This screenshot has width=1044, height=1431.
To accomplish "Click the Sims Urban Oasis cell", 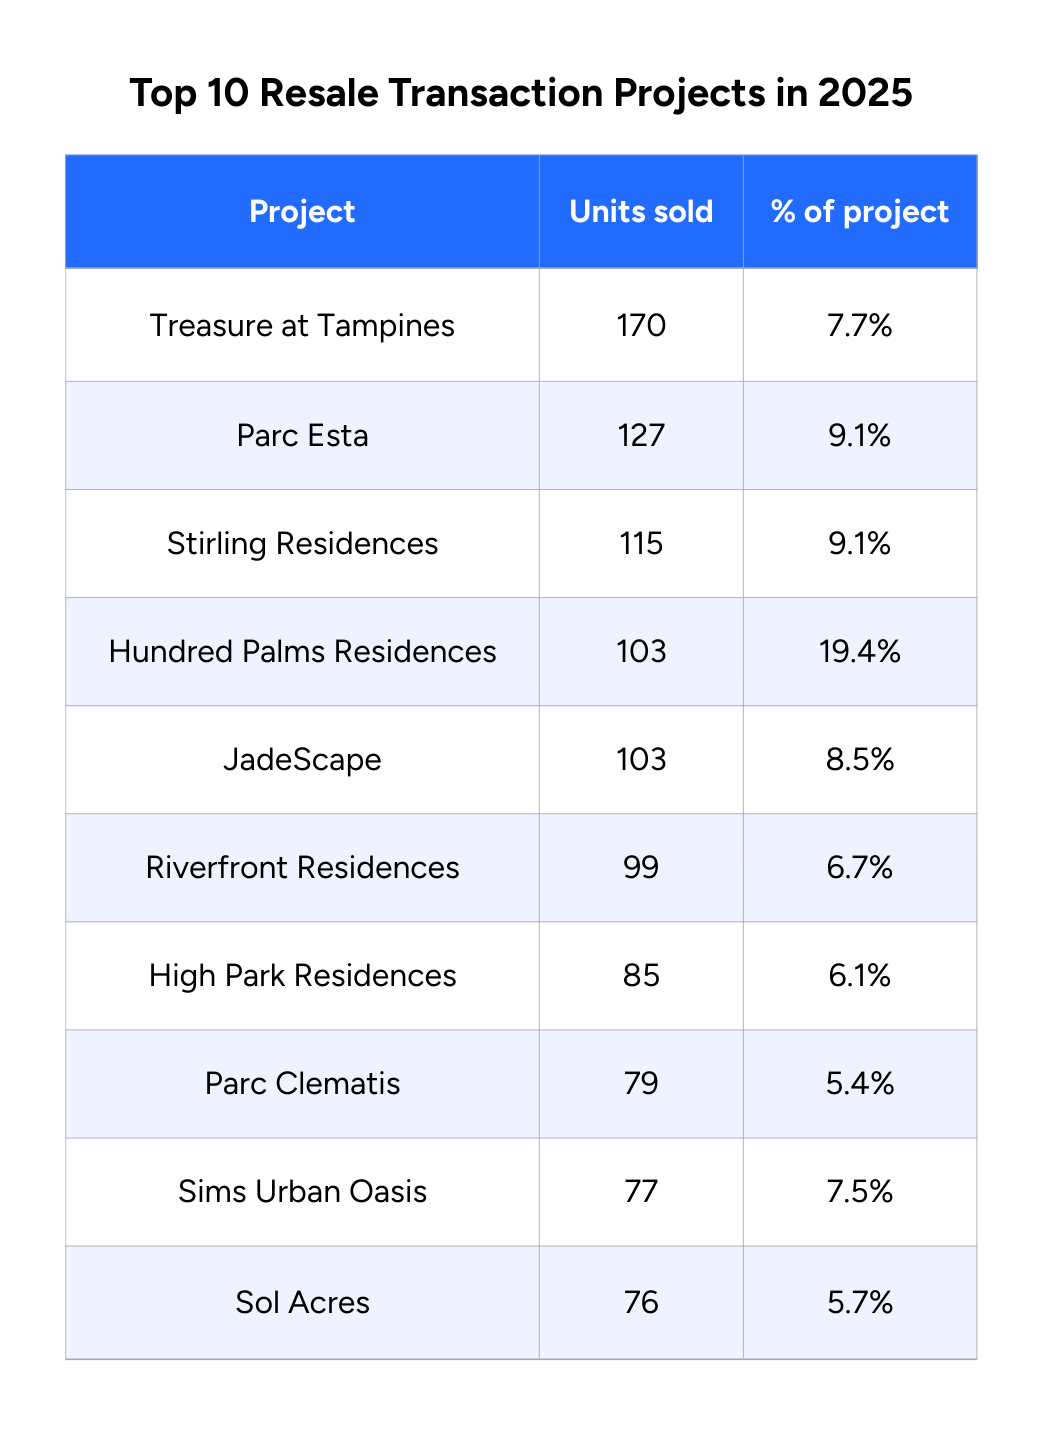I will point(302,1192).
